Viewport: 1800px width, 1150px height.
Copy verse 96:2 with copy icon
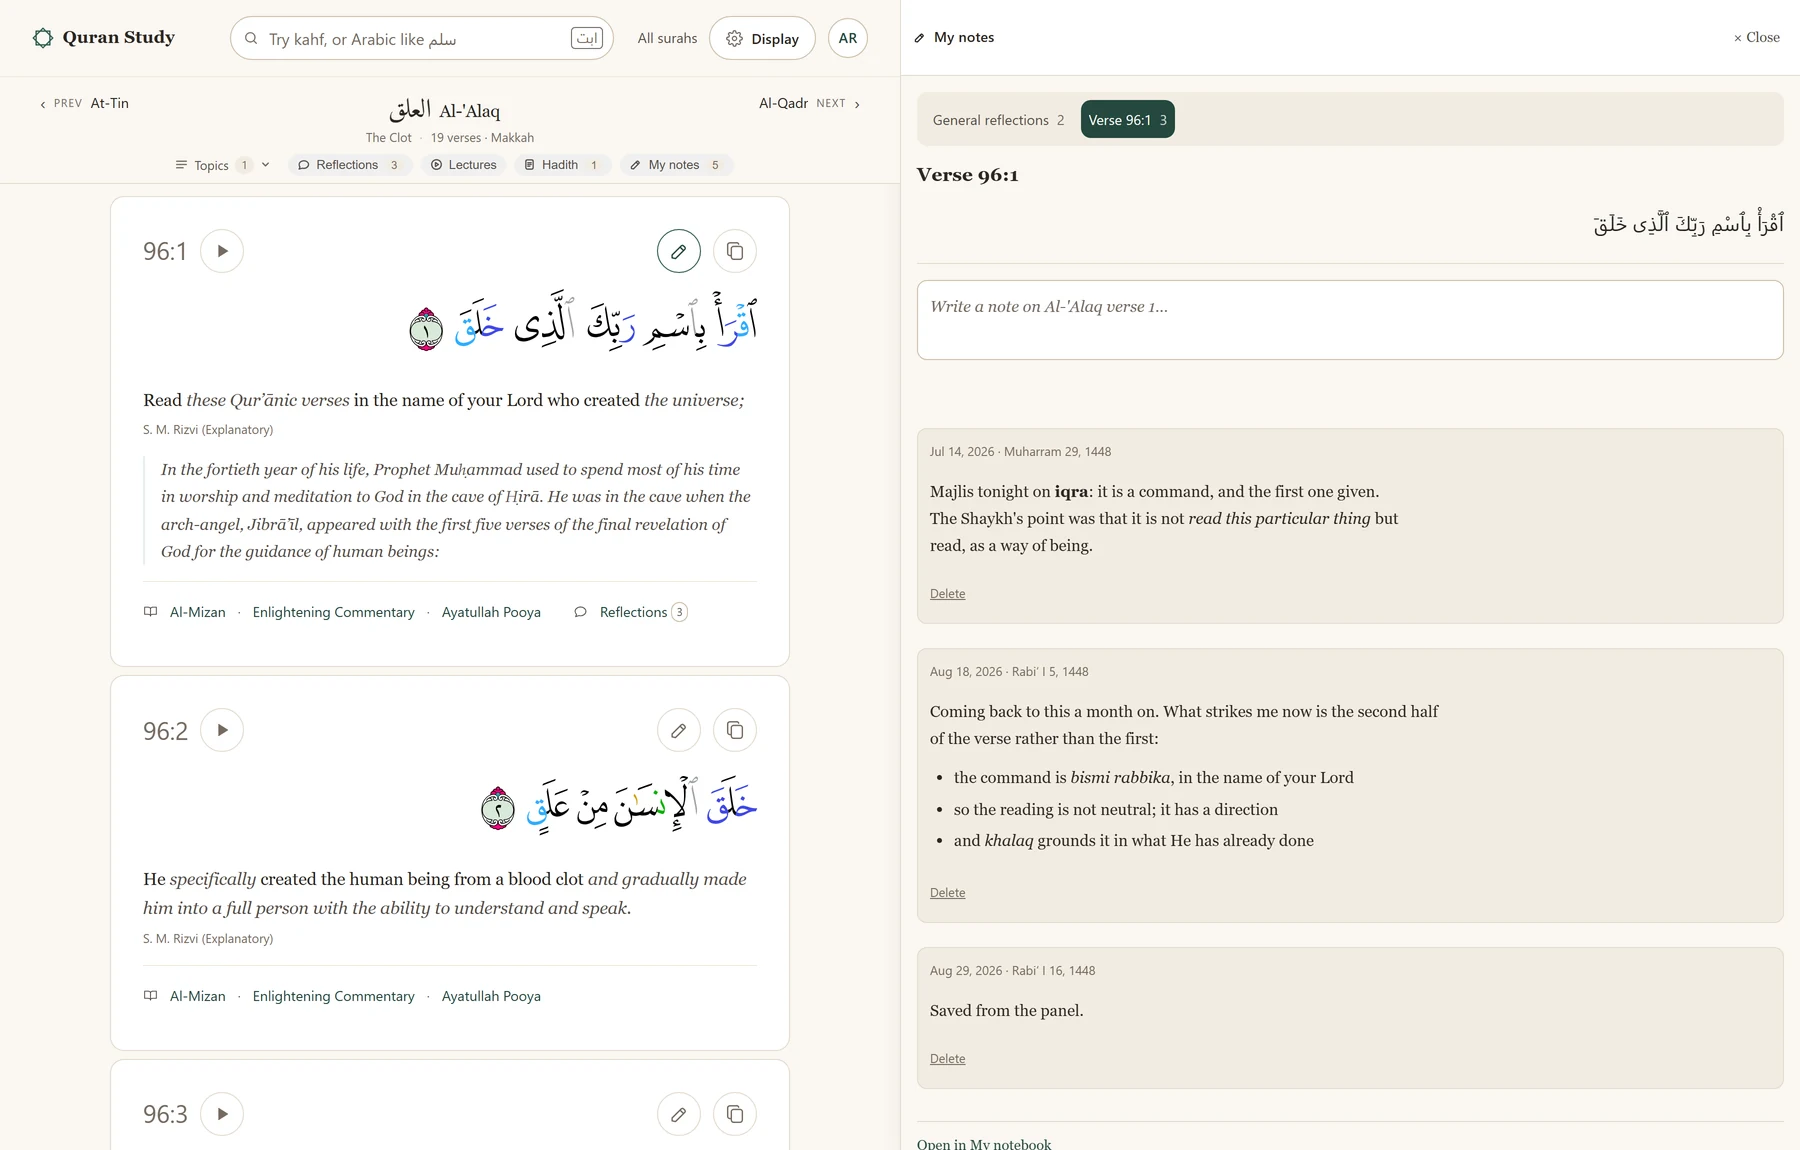click(x=735, y=730)
